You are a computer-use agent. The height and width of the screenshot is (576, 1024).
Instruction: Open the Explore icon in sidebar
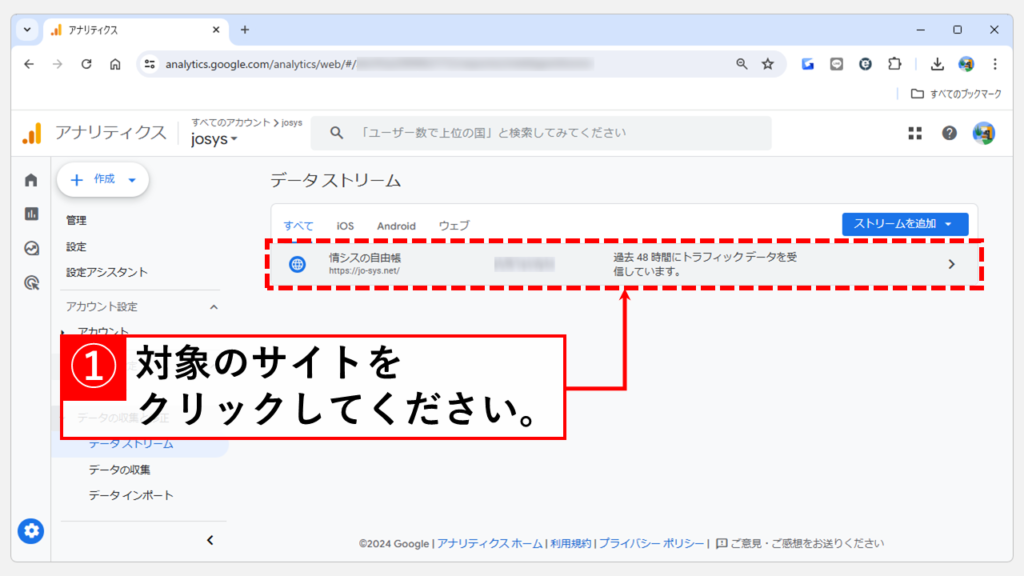tap(31, 248)
